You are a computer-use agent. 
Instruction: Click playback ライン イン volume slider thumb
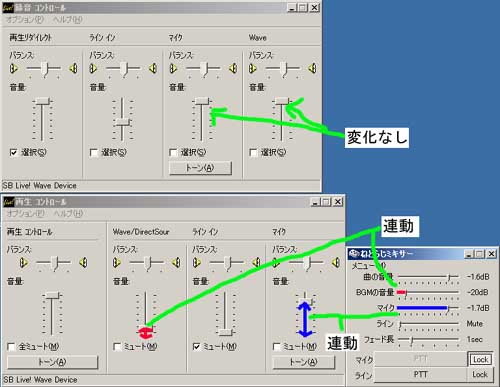226,332
